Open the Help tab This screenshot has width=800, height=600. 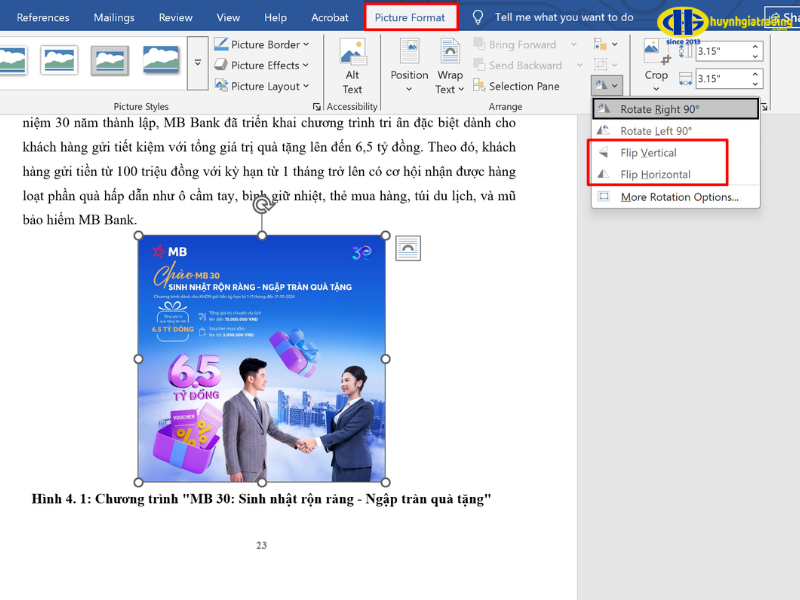click(276, 17)
